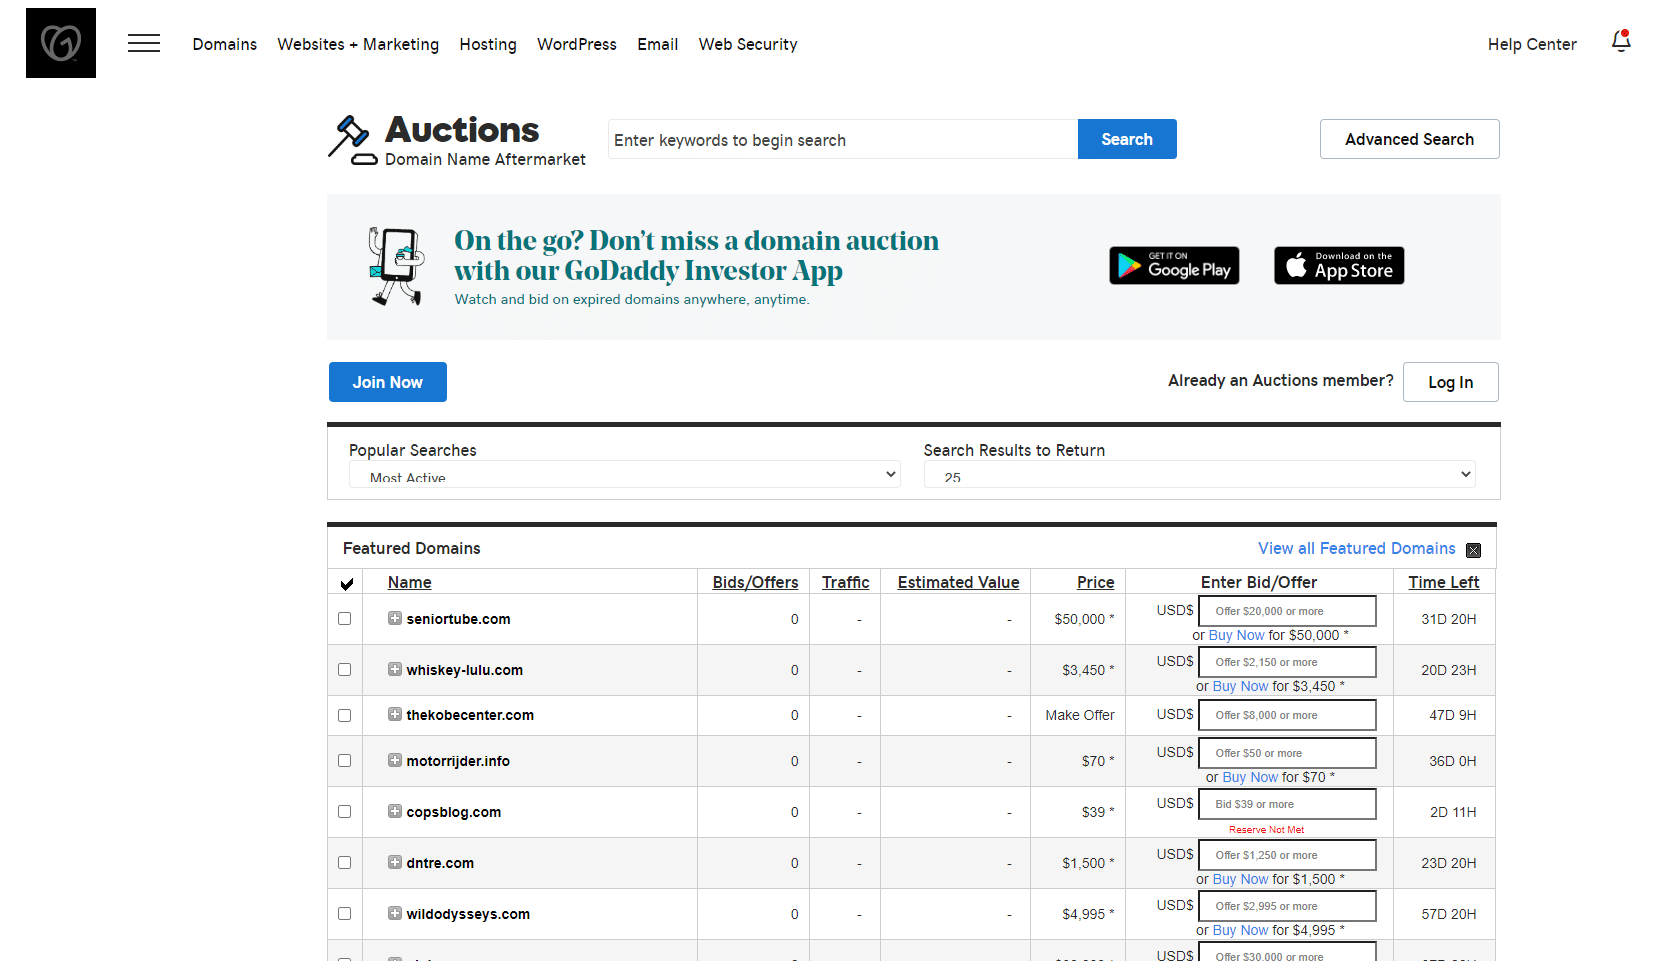
Task: Open the wildodysseys.com domain listing
Action: tap(468, 914)
